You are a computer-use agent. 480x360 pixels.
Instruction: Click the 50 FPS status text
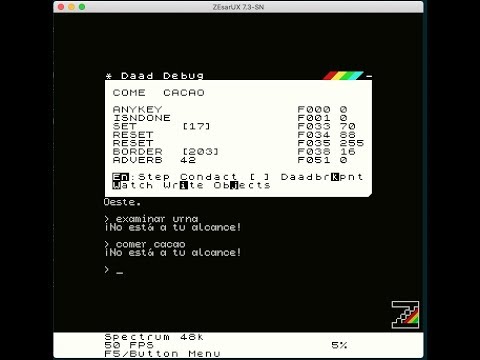(129, 345)
